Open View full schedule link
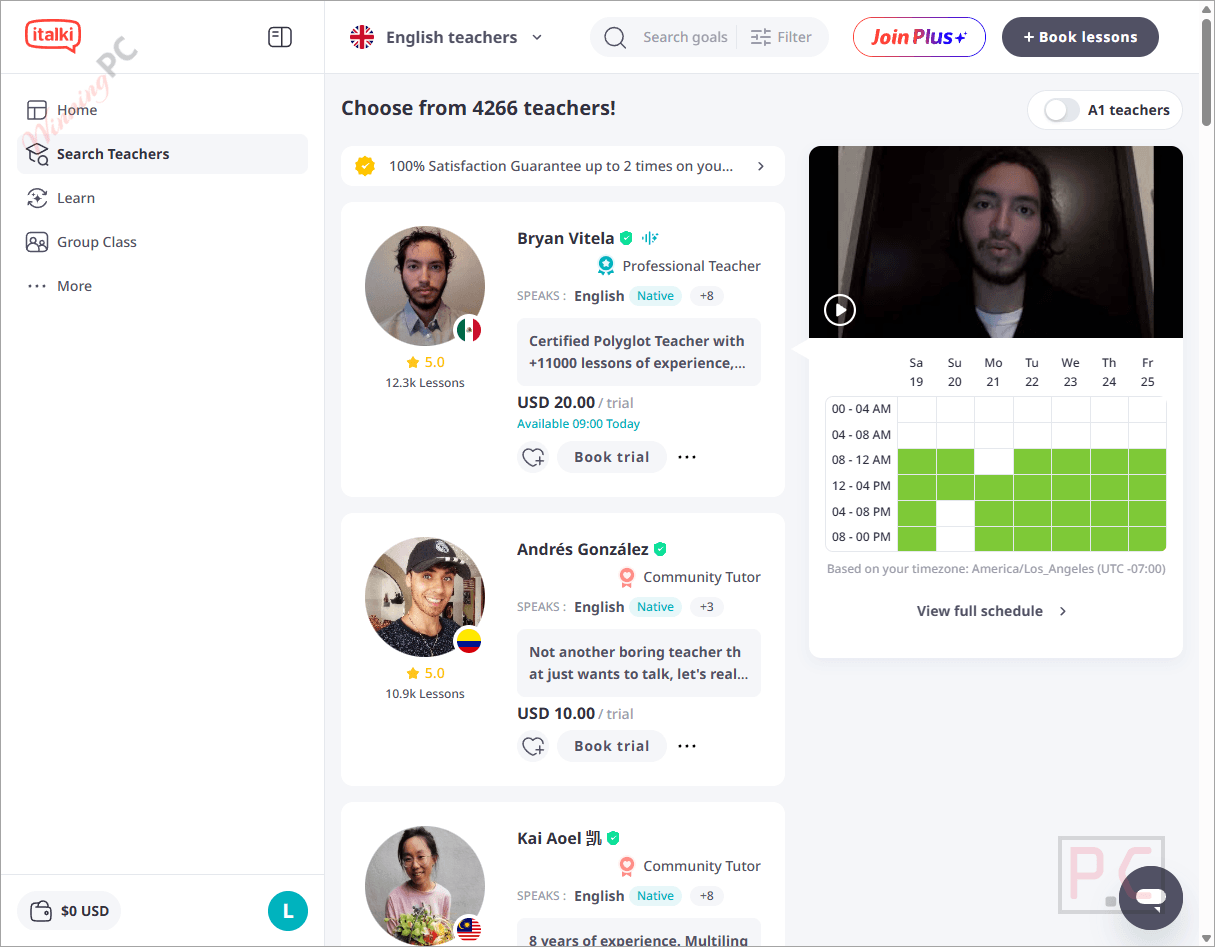 point(992,611)
